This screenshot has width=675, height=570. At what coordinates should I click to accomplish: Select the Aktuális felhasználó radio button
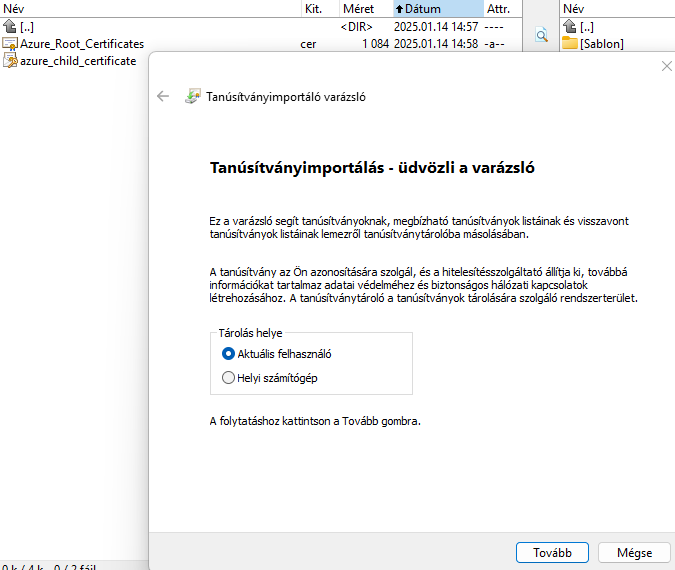pyautogui.click(x=228, y=353)
